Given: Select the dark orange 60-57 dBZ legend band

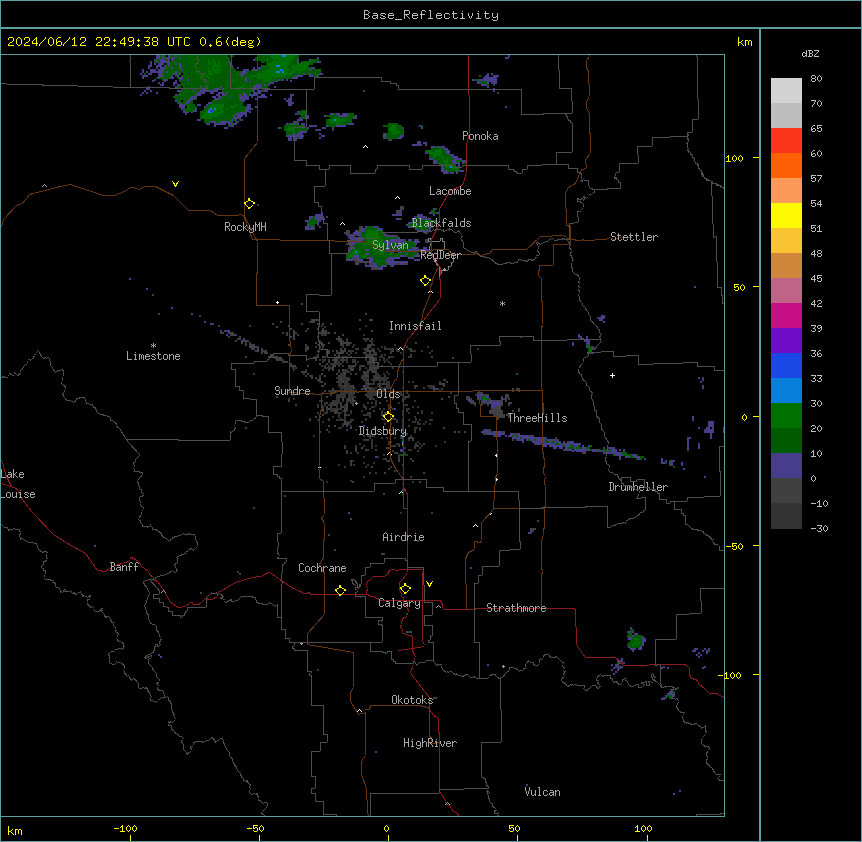Looking at the screenshot, I should click(786, 165).
